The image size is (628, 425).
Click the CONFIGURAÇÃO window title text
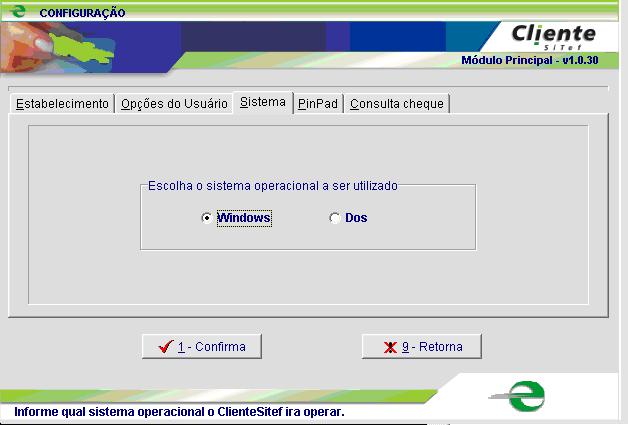click(x=82, y=13)
